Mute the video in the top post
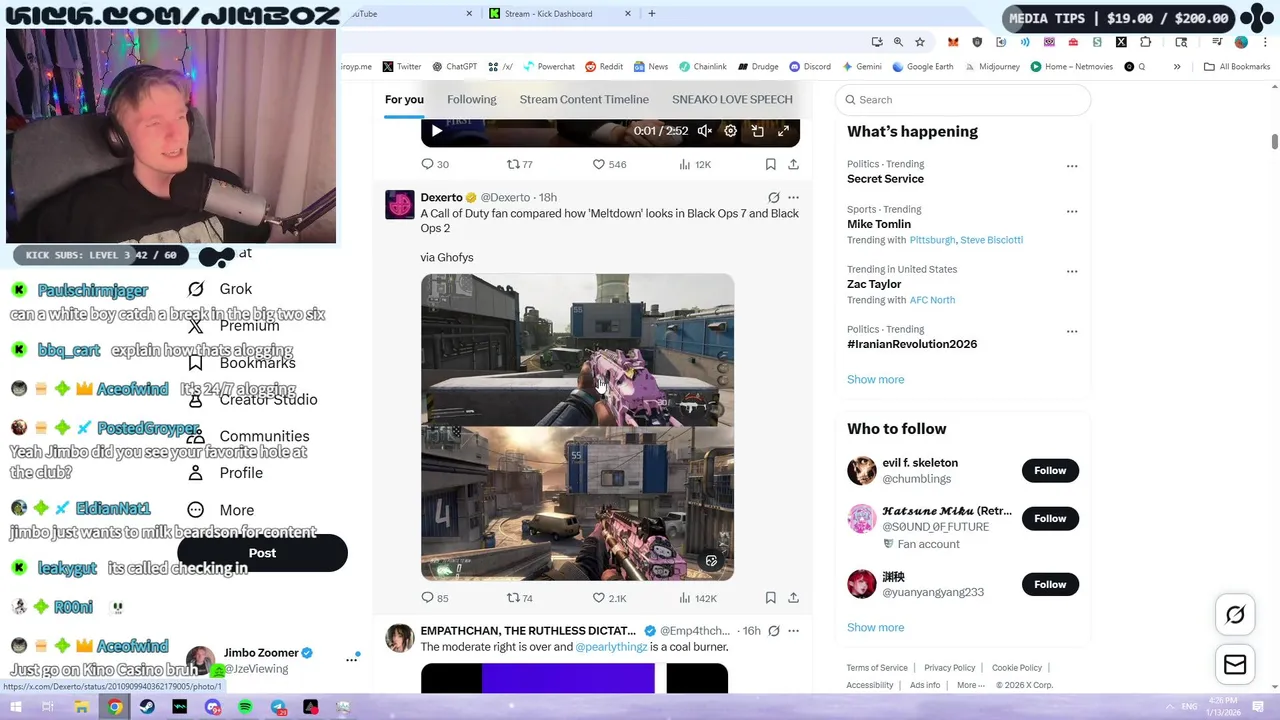1280x720 pixels. [x=705, y=131]
